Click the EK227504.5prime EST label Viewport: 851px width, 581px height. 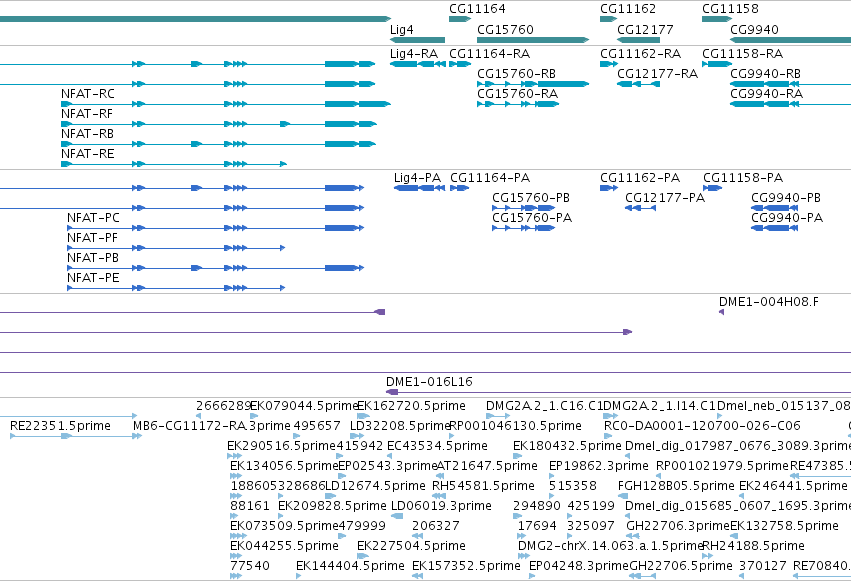coord(411,546)
